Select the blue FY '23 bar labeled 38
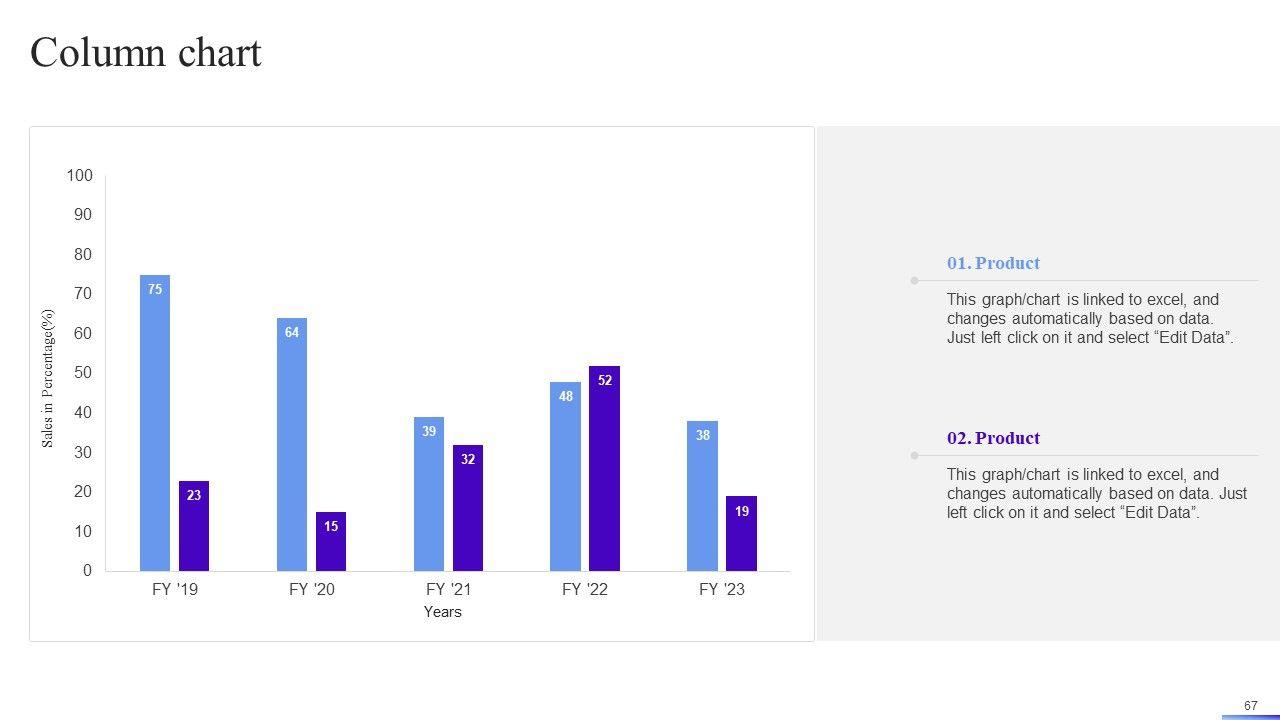The height and width of the screenshot is (720, 1280). pyautogui.click(x=702, y=496)
